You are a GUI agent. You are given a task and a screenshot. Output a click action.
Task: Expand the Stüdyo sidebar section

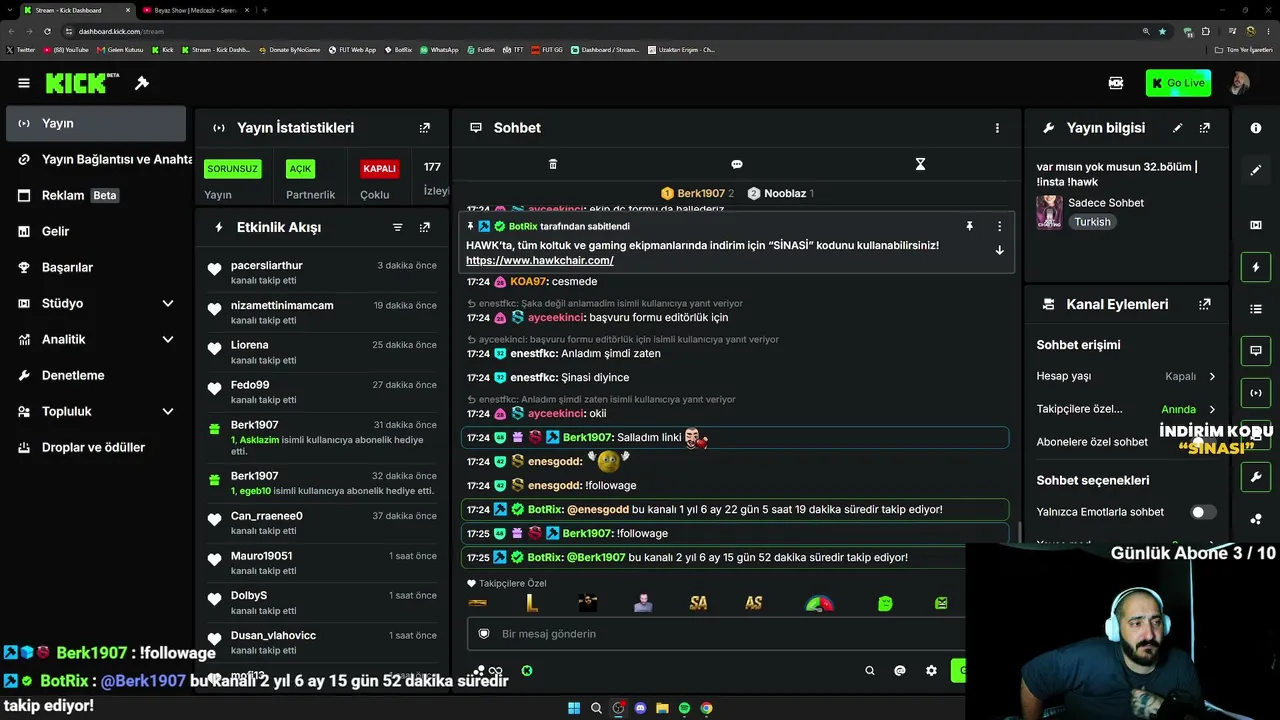168,304
